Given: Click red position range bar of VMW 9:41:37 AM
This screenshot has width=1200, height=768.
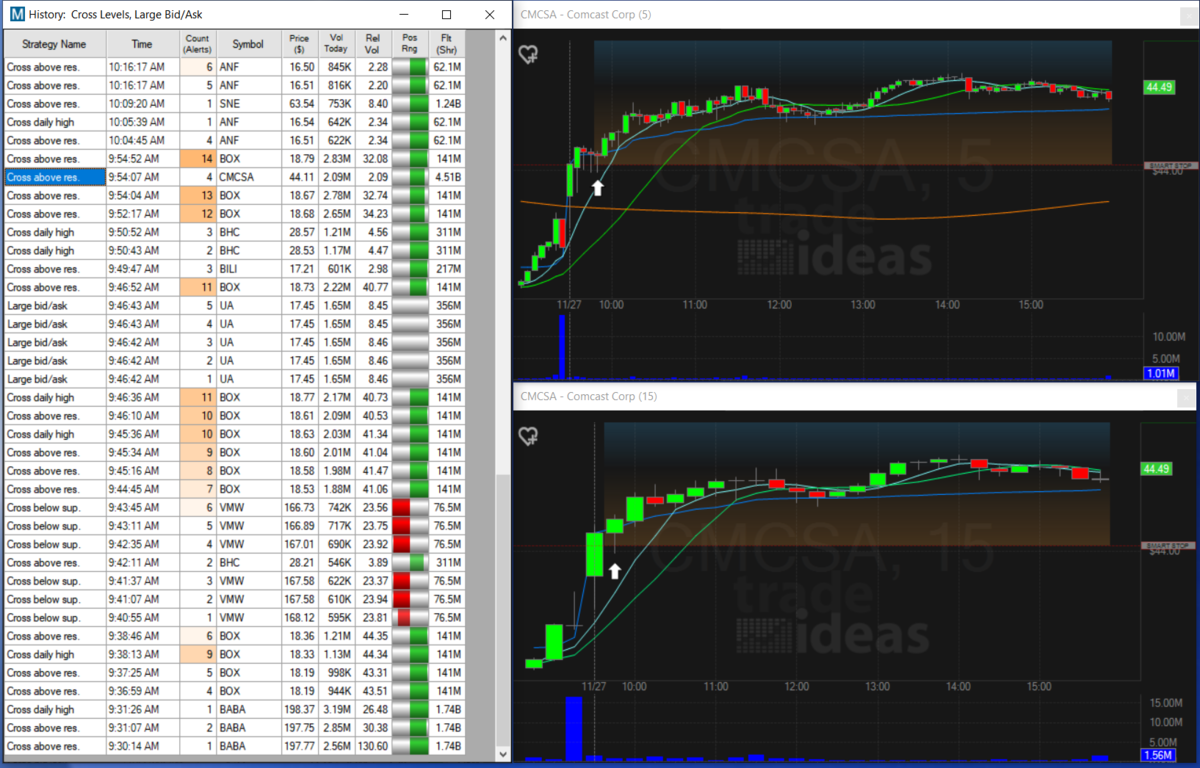Looking at the screenshot, I should pyautogui.click(x=409, y=581).
